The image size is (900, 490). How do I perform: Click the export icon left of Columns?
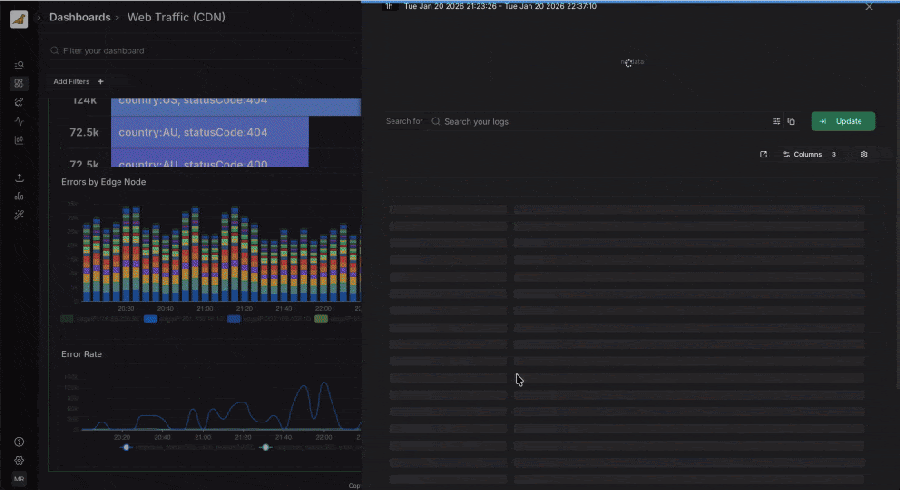pos(763,154)
